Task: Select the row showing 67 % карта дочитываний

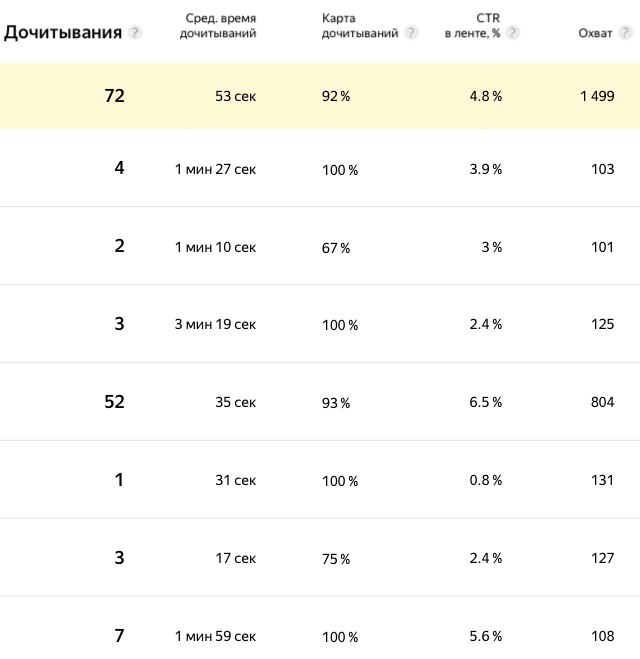Action: pos(320,245)
